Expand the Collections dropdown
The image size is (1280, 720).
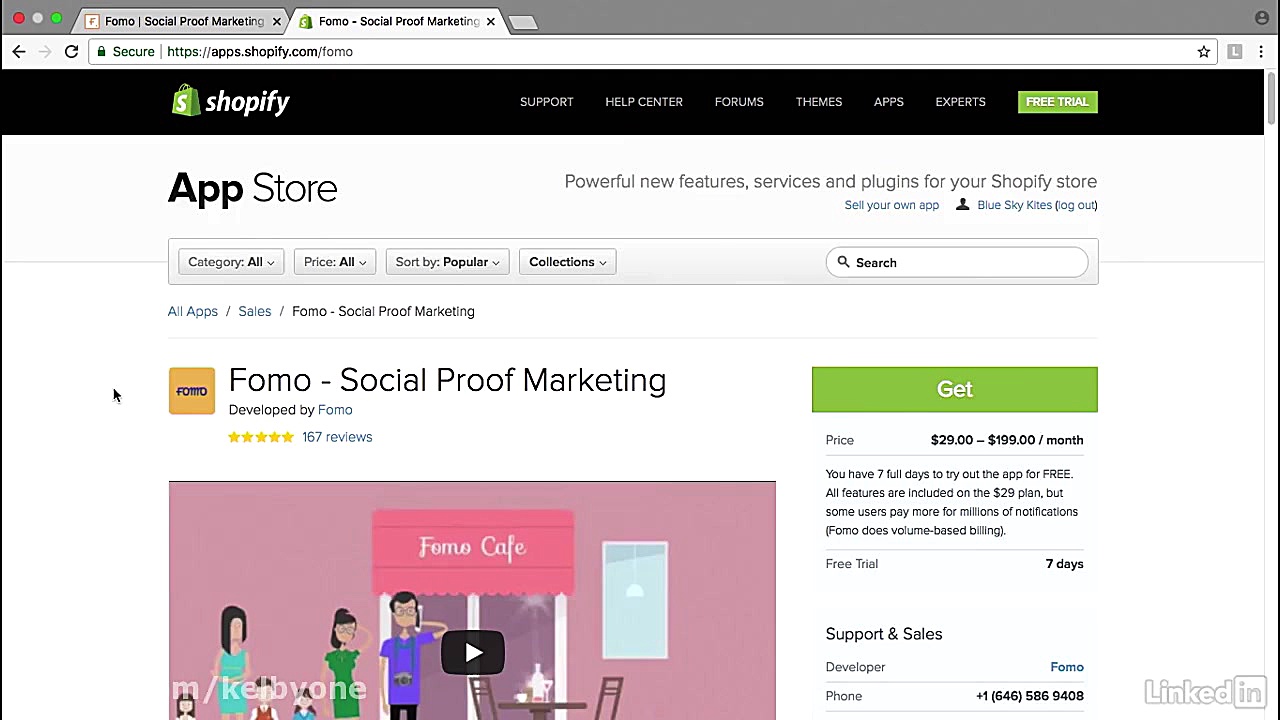coord(568,262)
